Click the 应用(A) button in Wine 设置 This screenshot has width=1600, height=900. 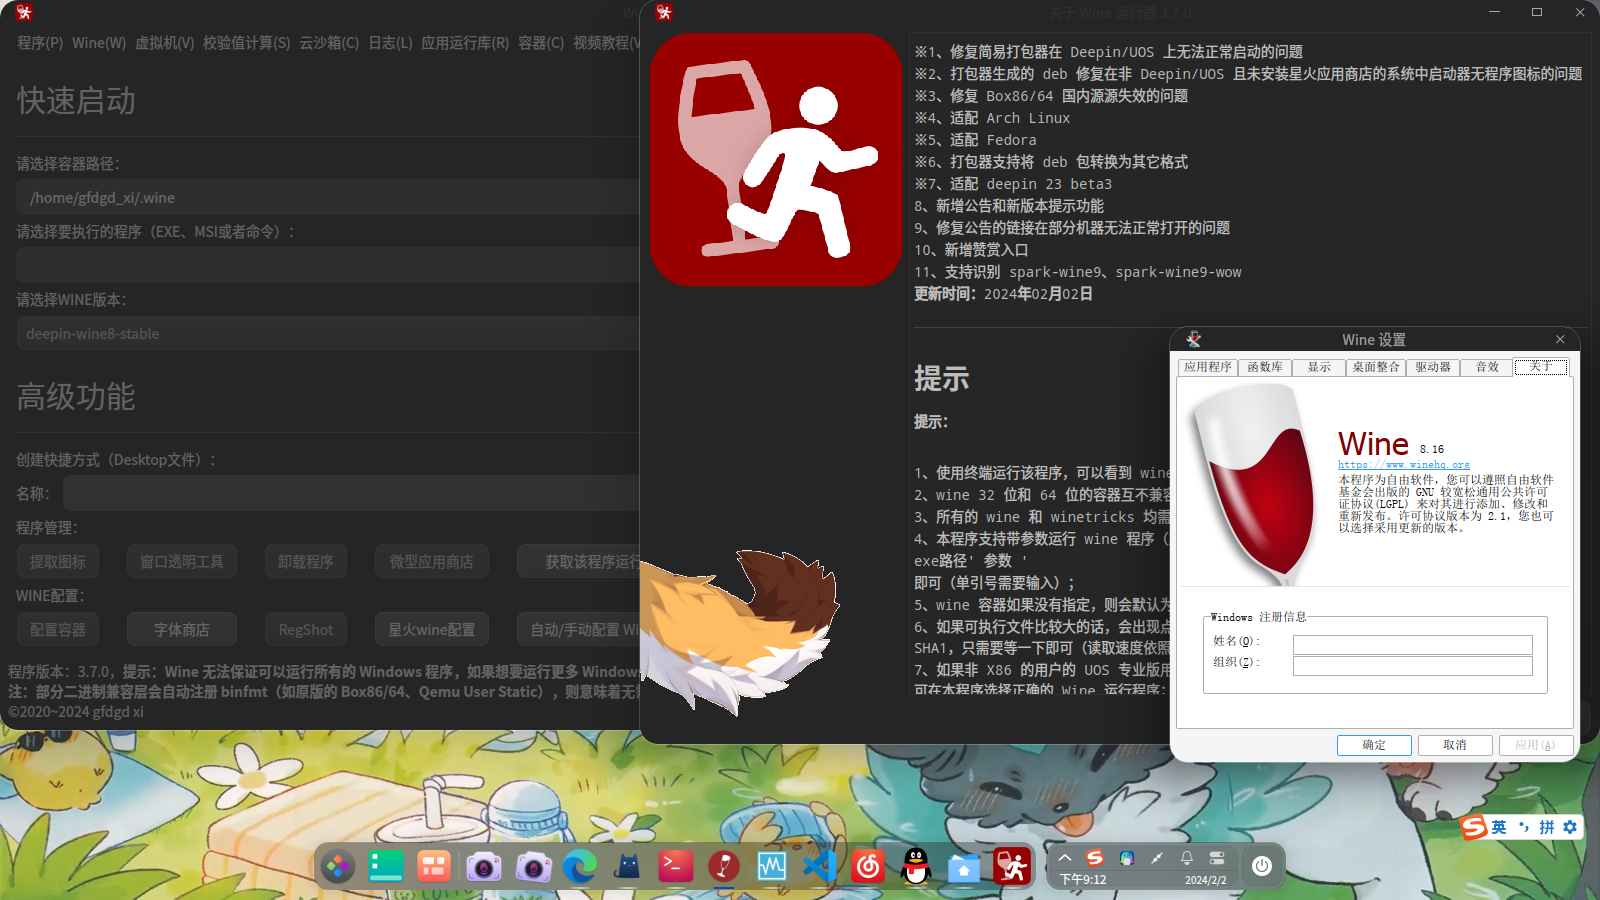pos(1535,745)
